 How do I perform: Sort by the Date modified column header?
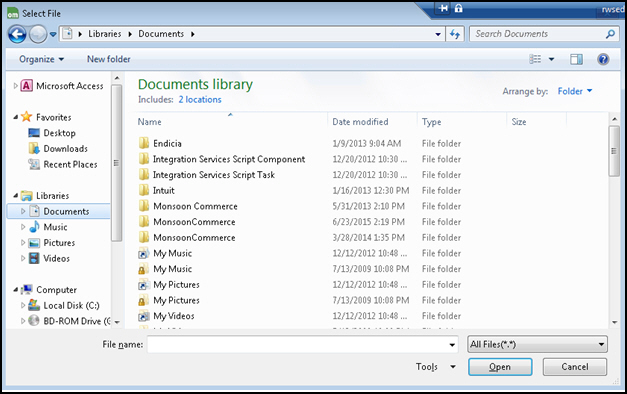coord(360,122)
